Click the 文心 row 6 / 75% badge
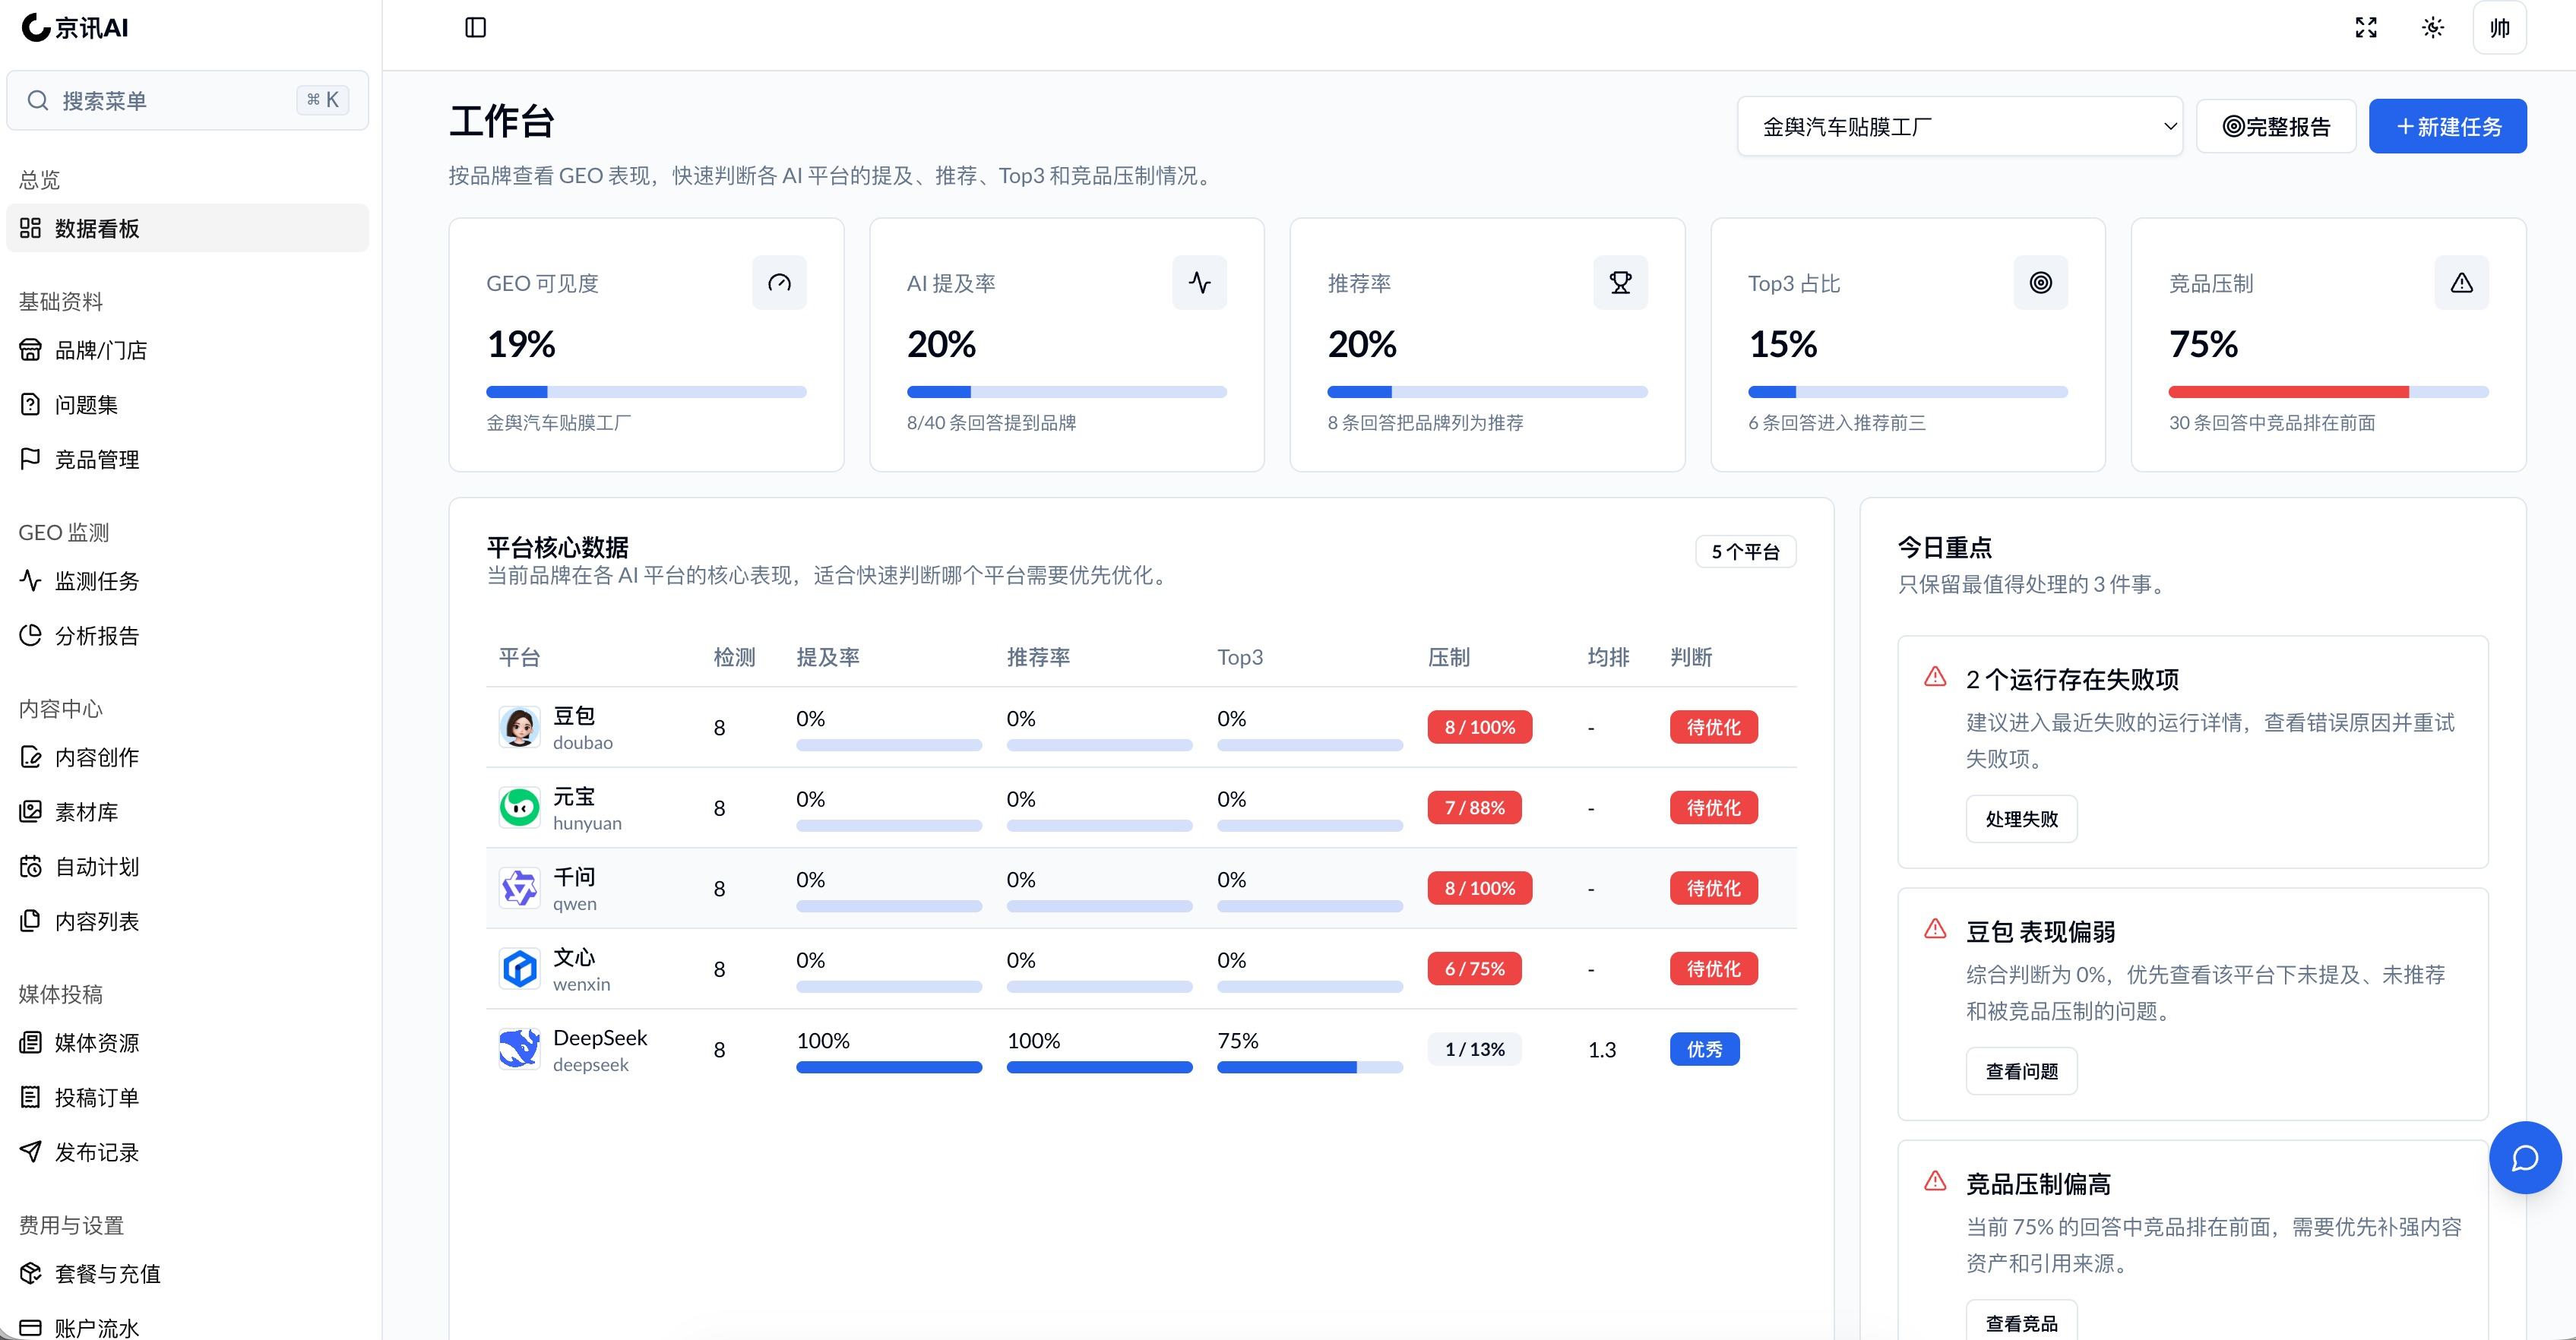 tap(1474, 969)
